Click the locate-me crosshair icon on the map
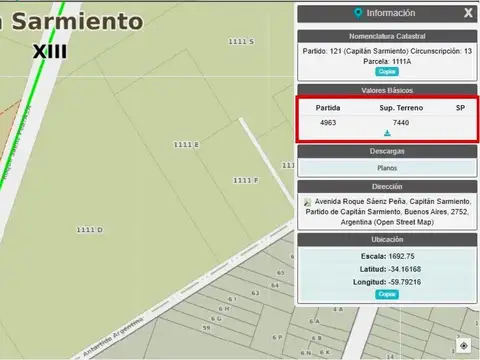This screenshot has width=480, height=360. pyautogui.click(x=464, y=346)
